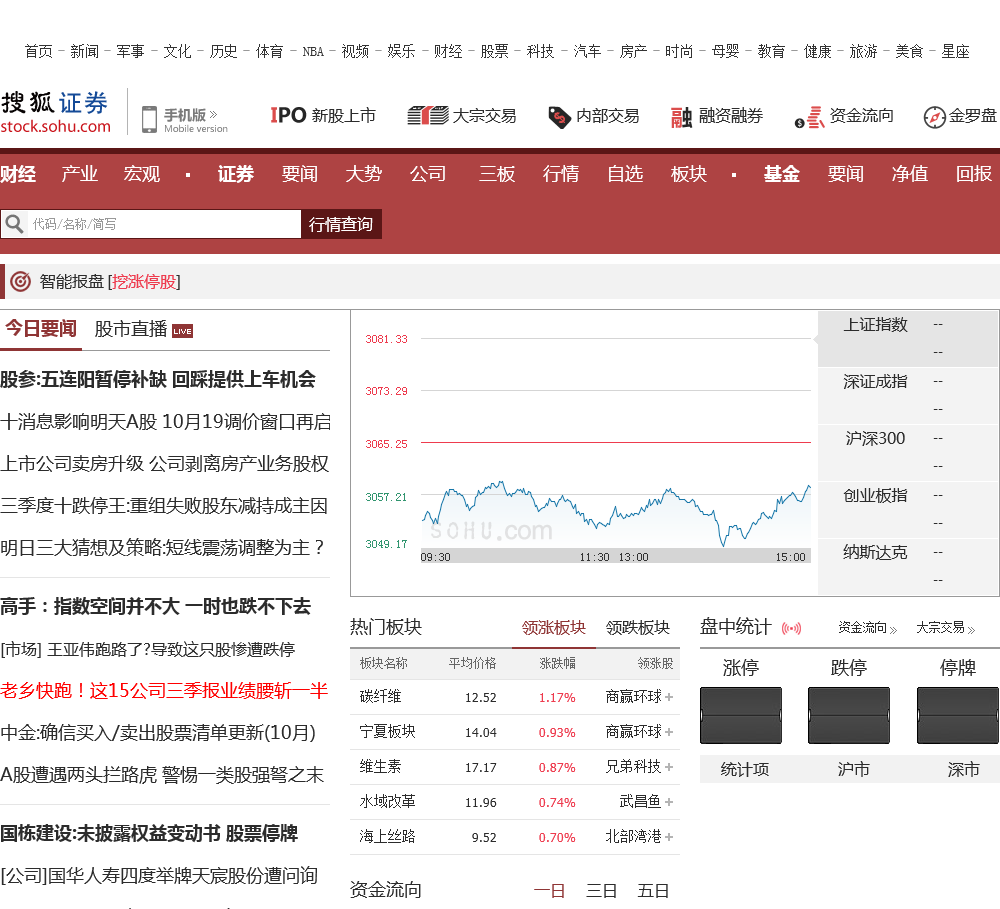Open the 维生素 sector link

(x=380, y=766)
